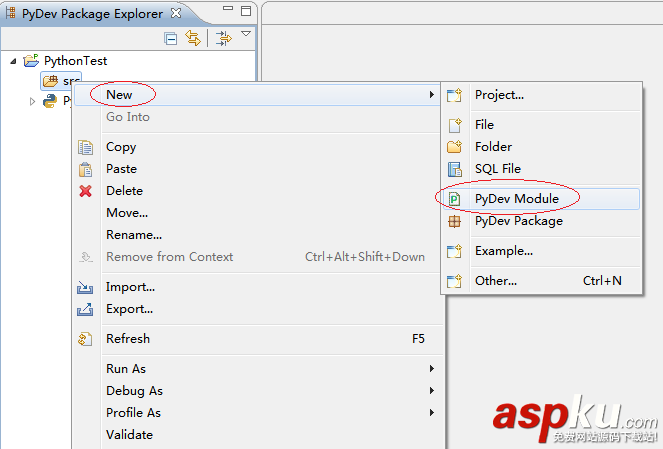
Task: Click the Export arrow icon
Action: (85, 309)
